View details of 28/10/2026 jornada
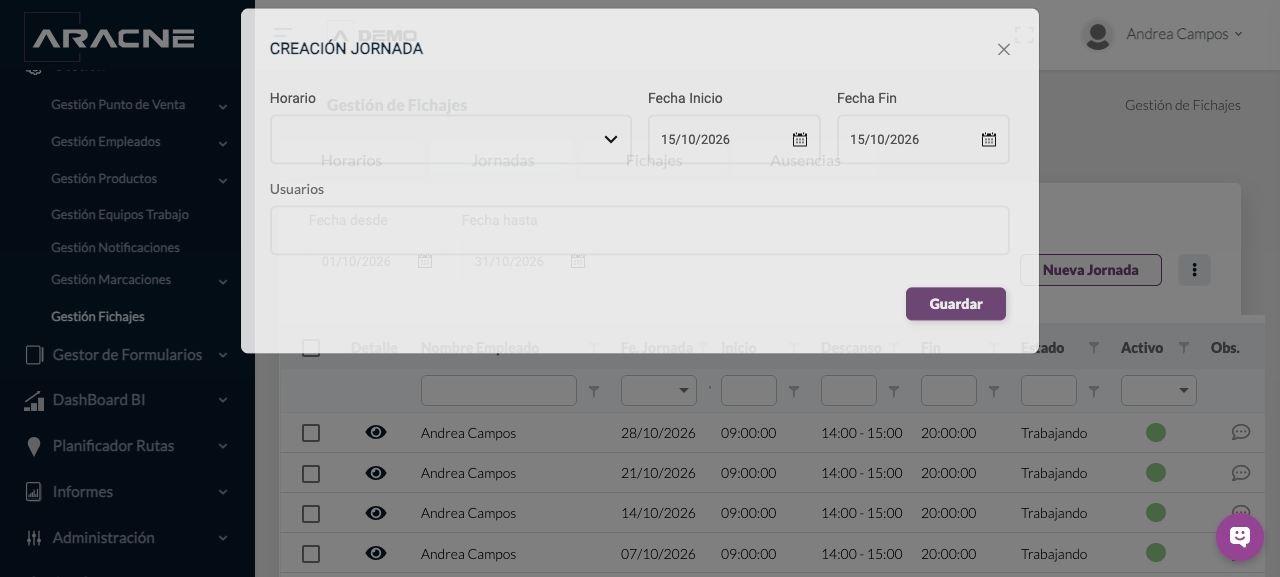 (x=376, y=433)
